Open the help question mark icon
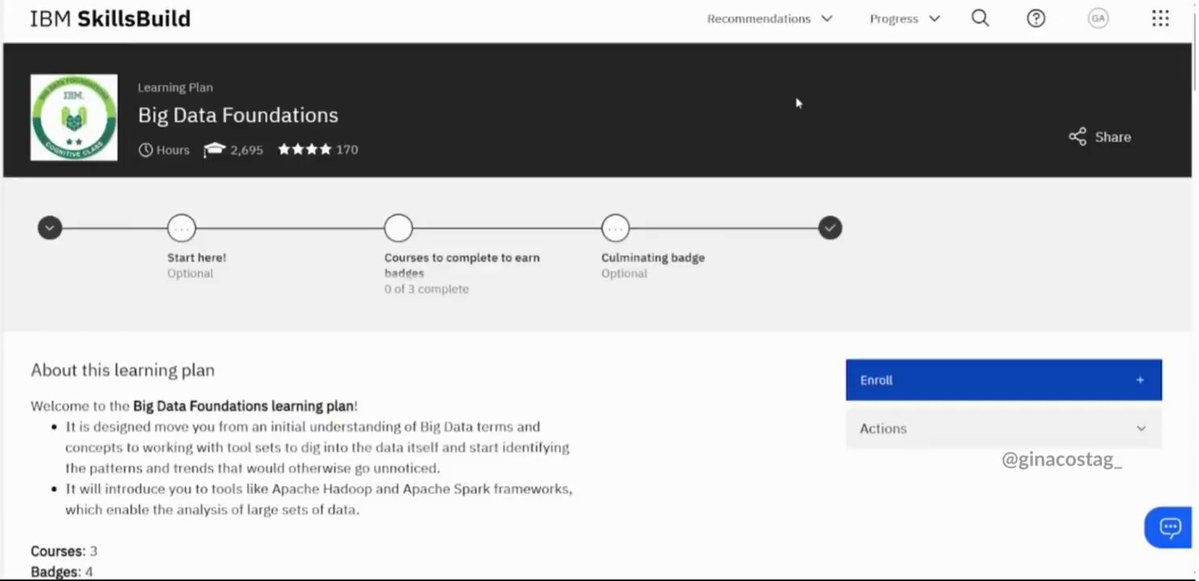This screenshot has height=581, width=1199. pos(1036,18)
